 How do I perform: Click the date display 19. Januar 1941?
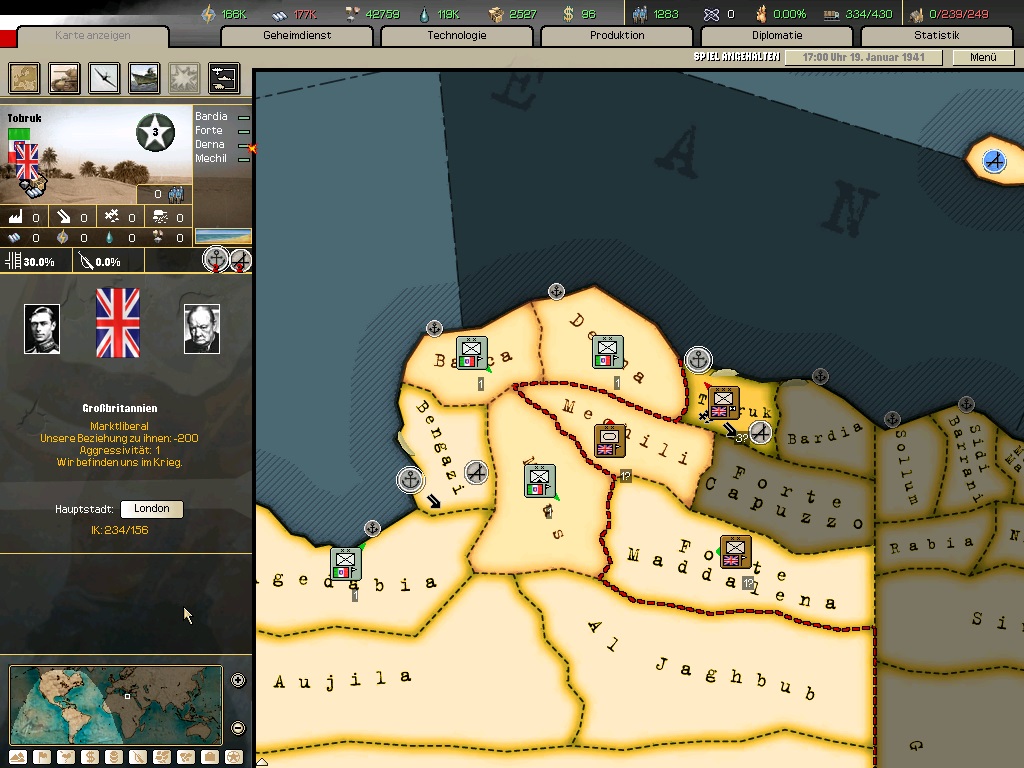click(x=864, y=58)
